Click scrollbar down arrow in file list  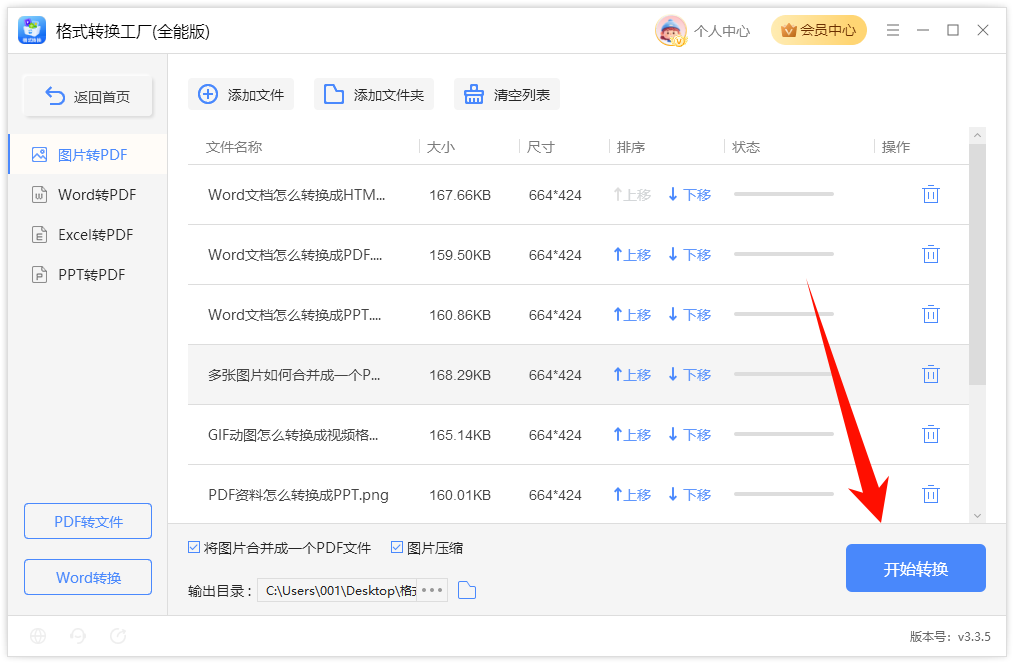(977, 515)
